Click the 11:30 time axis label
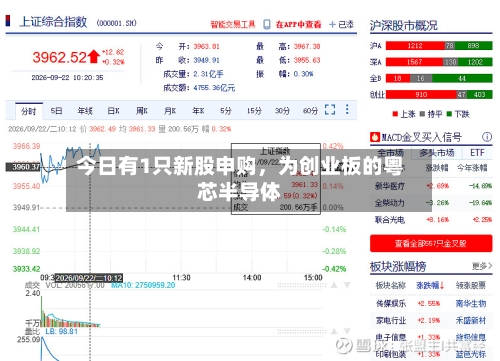Screen dimensions: 500x361 pyautogui.click(x=181, y=277)
